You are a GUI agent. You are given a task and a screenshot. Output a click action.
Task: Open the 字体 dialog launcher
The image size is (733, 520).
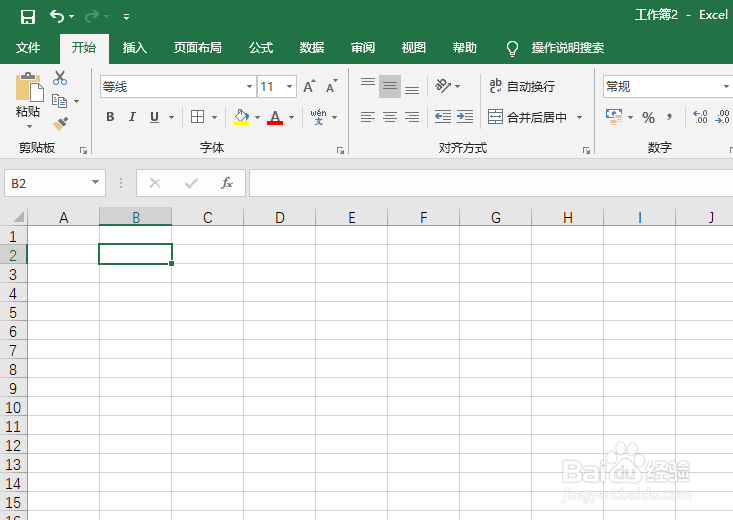coord(340,150)
